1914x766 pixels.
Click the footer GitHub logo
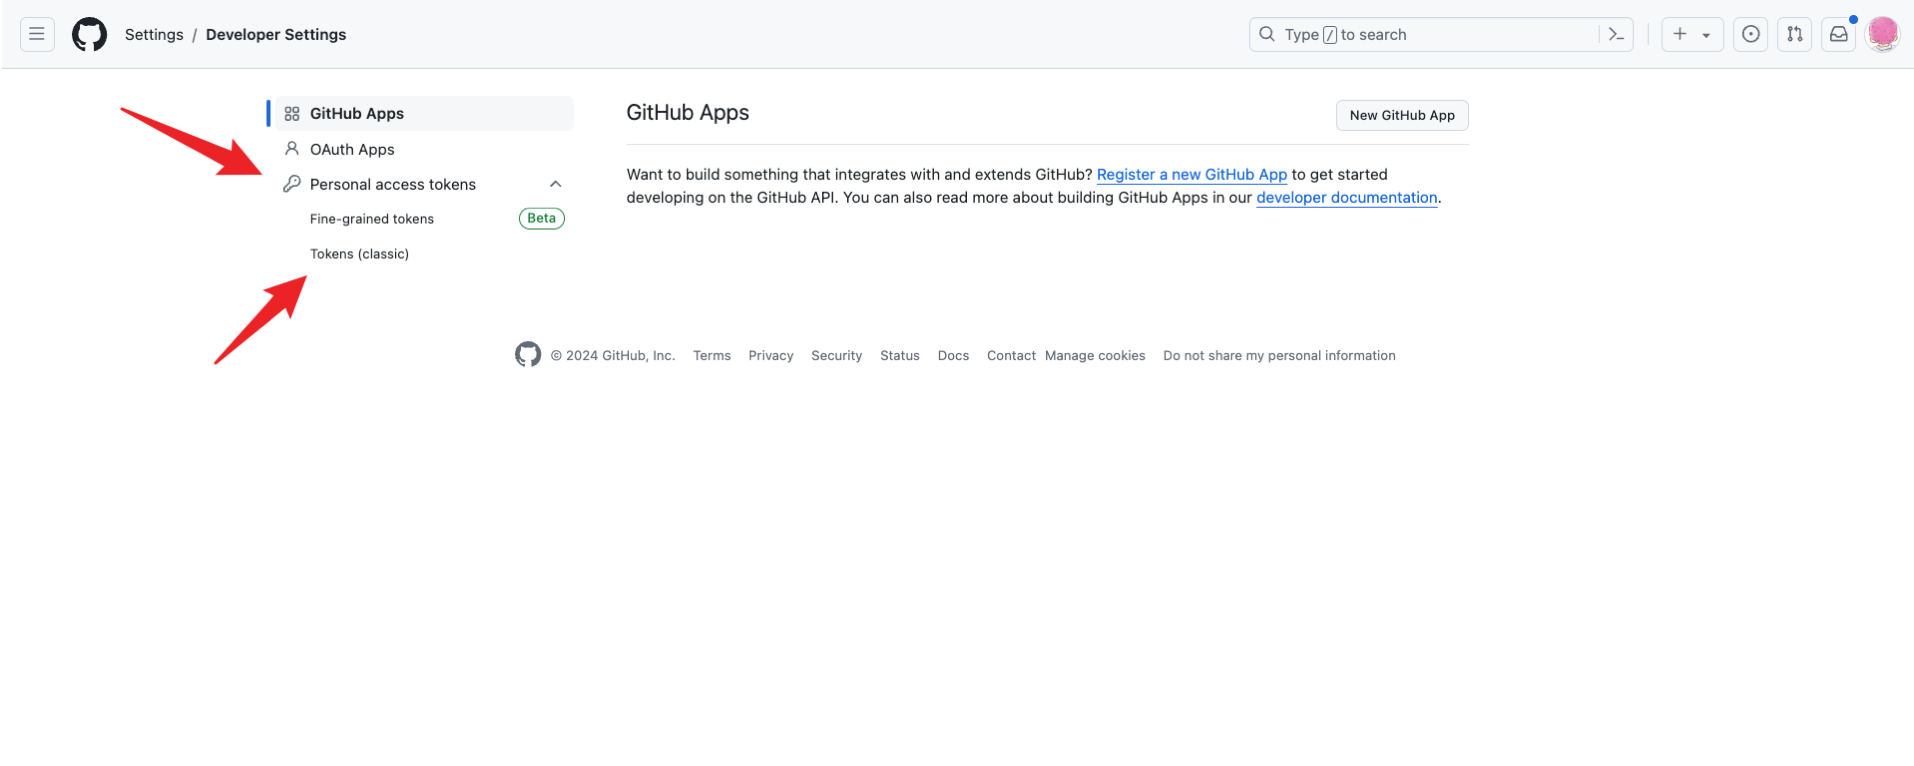coord(528,354)
